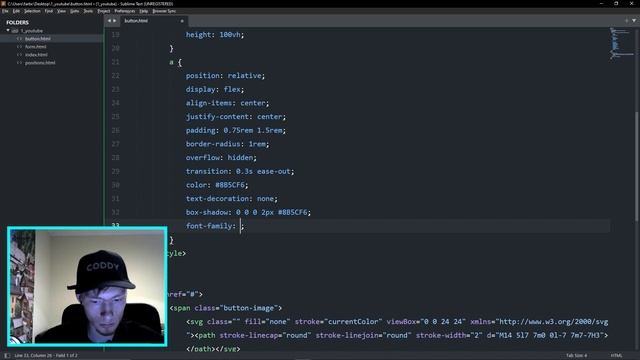
Task: Open the Edit menu
Action: pyautogui.click(x=16, y=11)
